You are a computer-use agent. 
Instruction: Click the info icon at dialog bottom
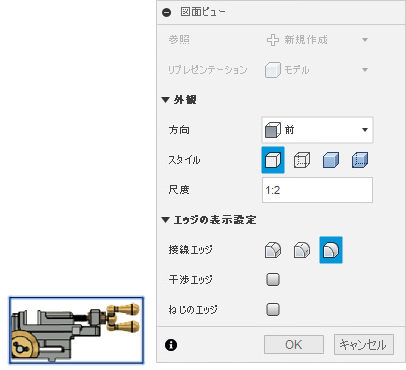[x=171, y=345]
